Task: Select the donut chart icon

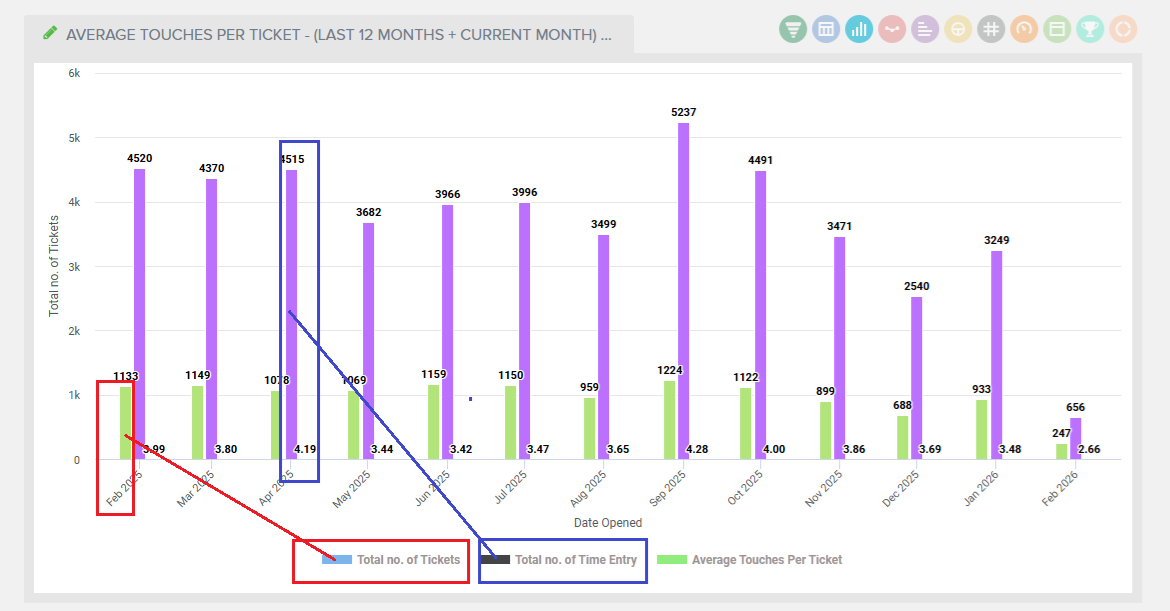Action: pos(1123,29)
